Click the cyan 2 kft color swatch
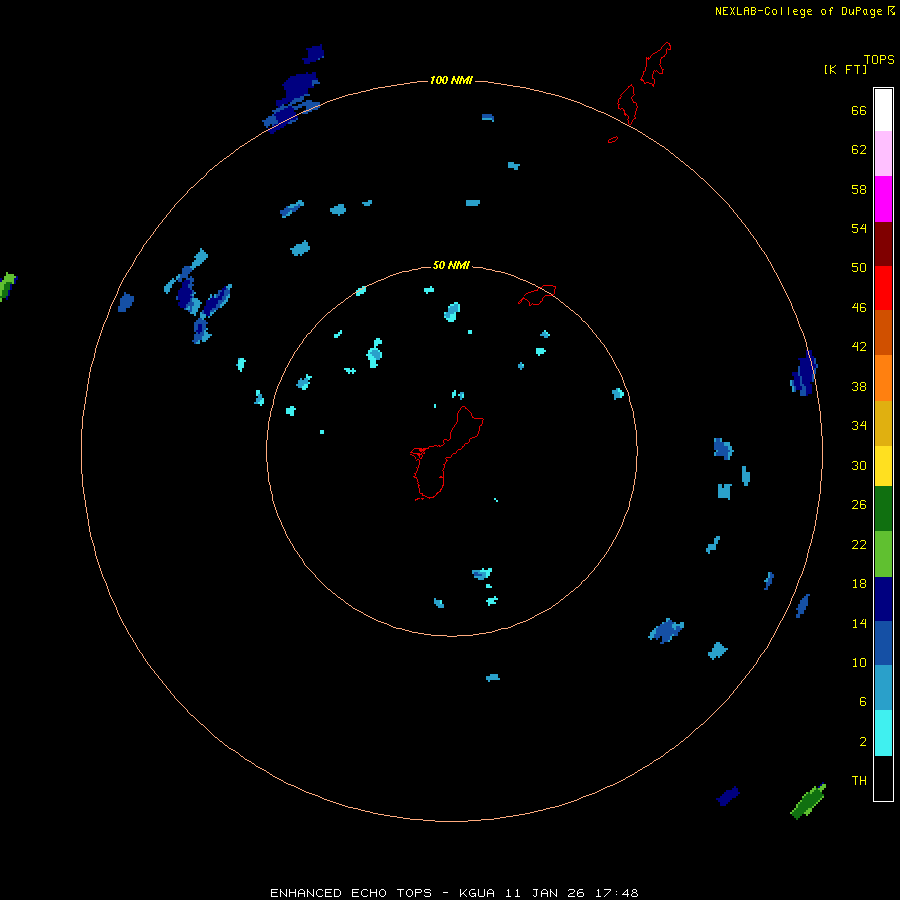 pos(883,733)
